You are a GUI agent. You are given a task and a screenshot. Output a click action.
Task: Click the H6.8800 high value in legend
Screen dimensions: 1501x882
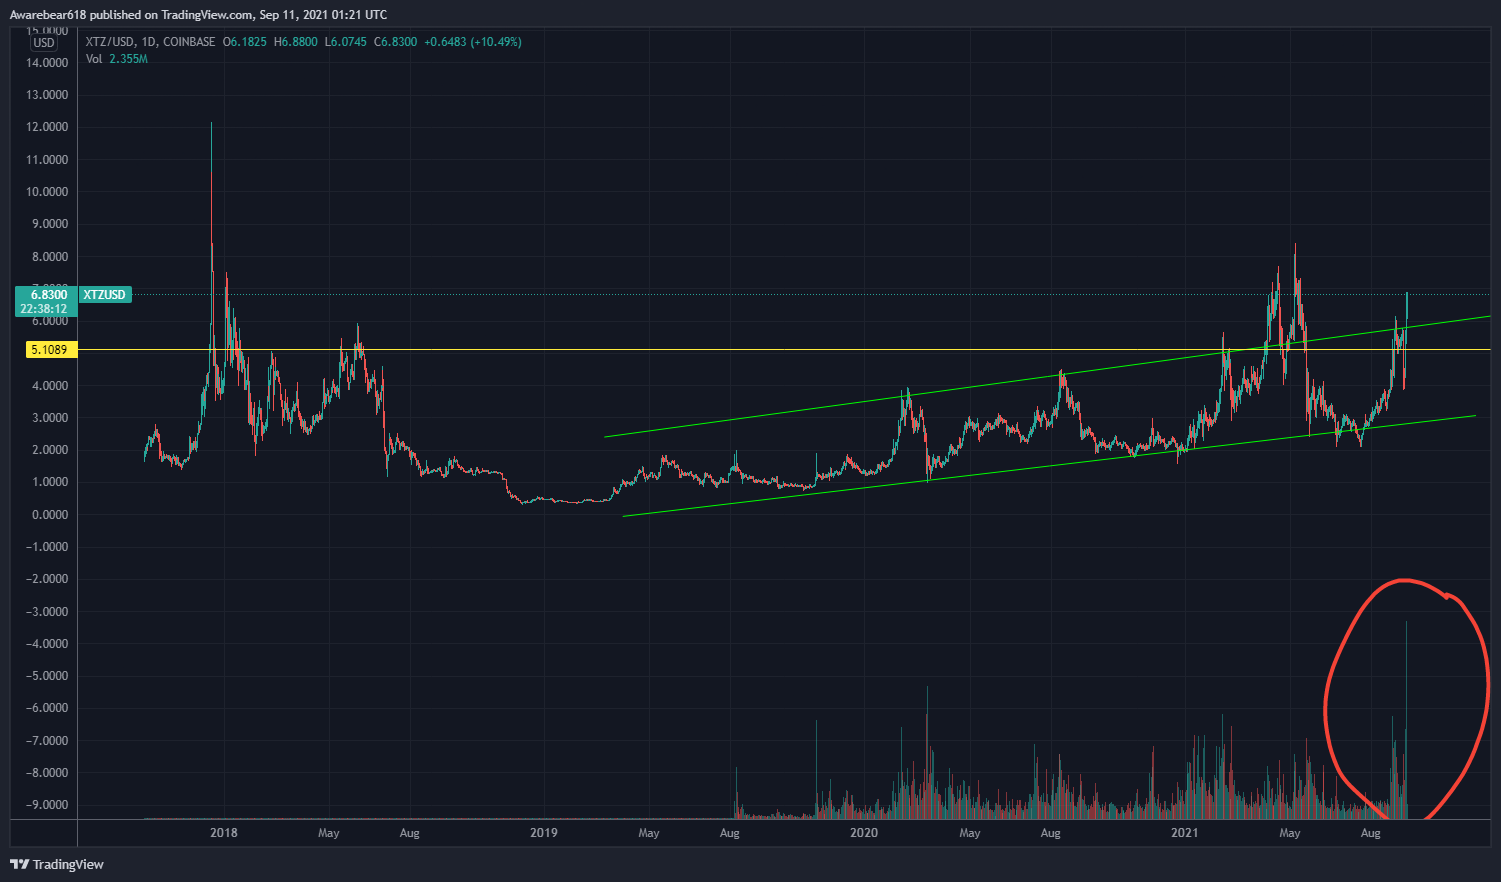[296, 42]
